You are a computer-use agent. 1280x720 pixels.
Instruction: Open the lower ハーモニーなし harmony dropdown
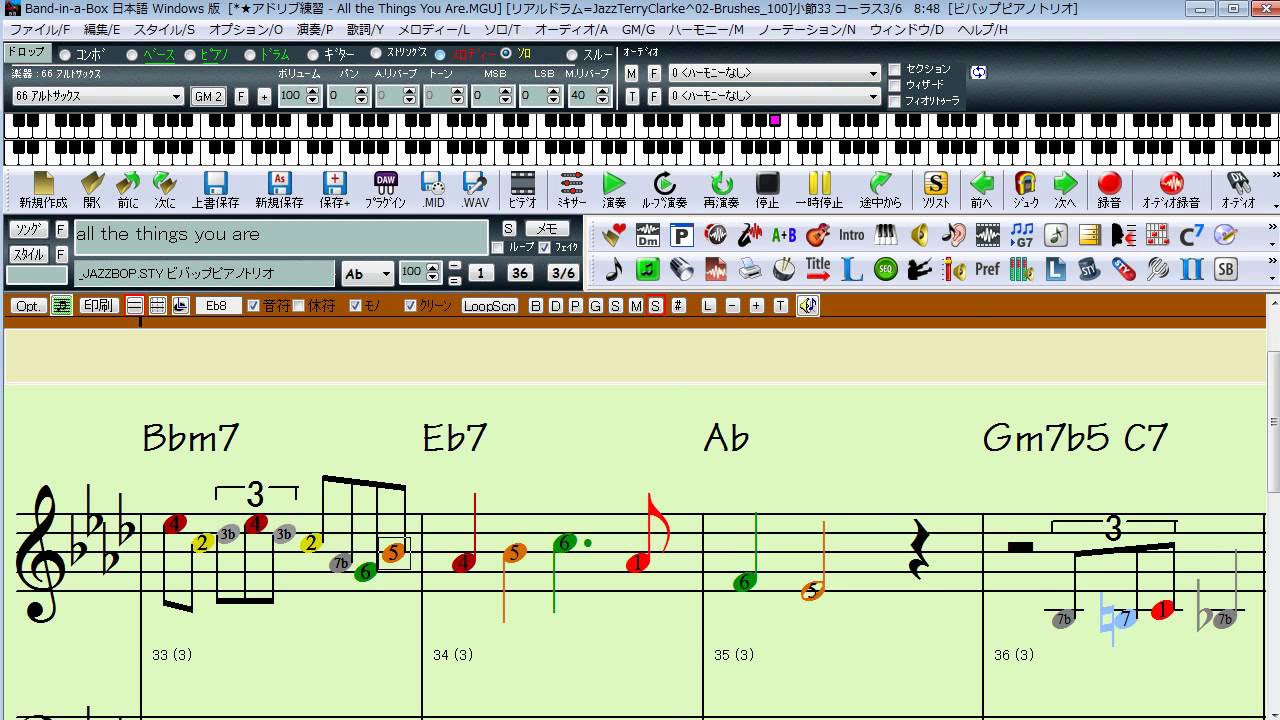(x=775, y=96)
